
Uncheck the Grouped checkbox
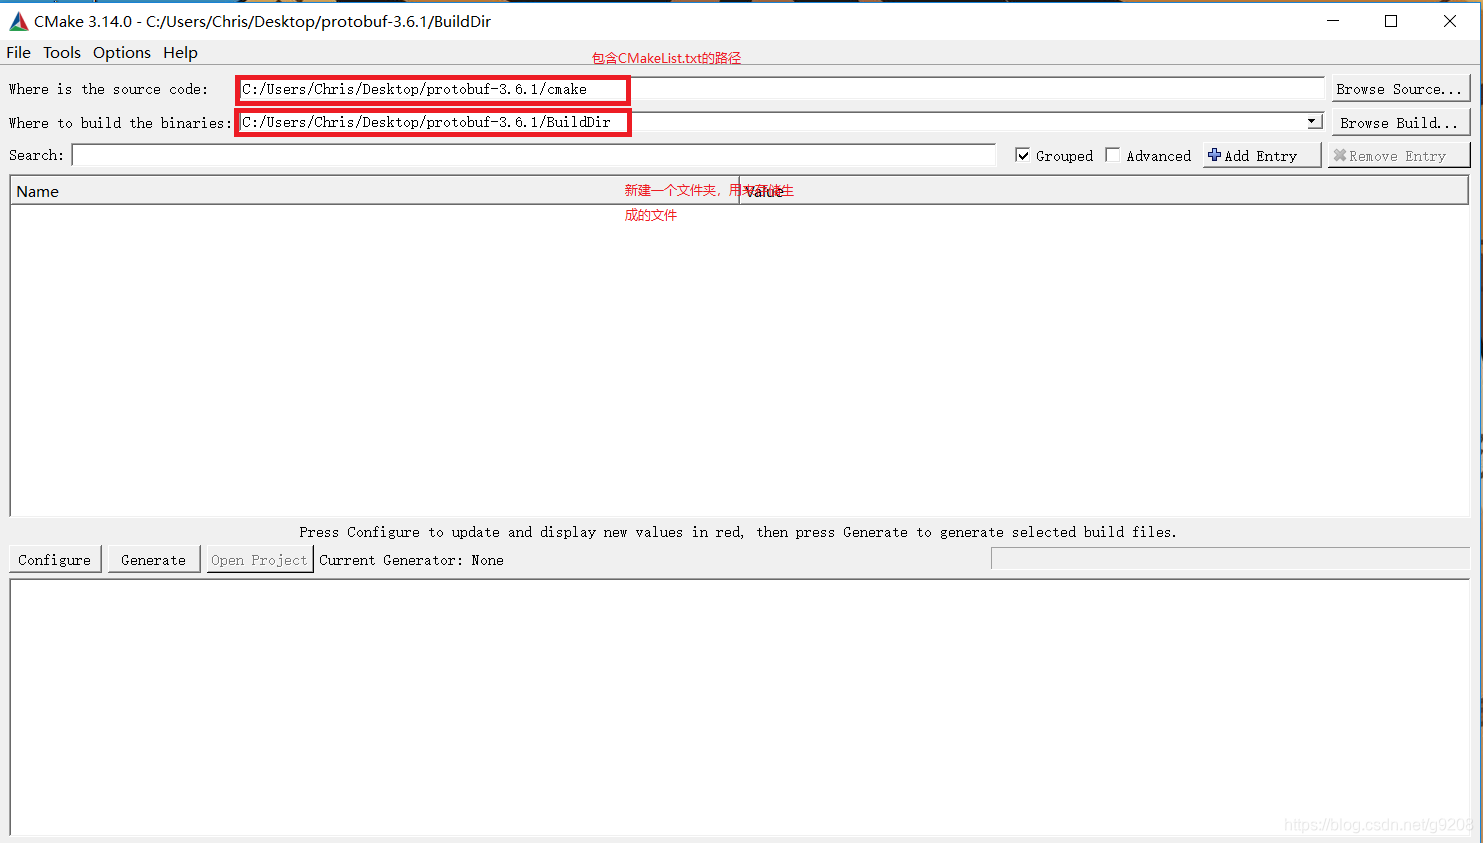coord(1022,155)
